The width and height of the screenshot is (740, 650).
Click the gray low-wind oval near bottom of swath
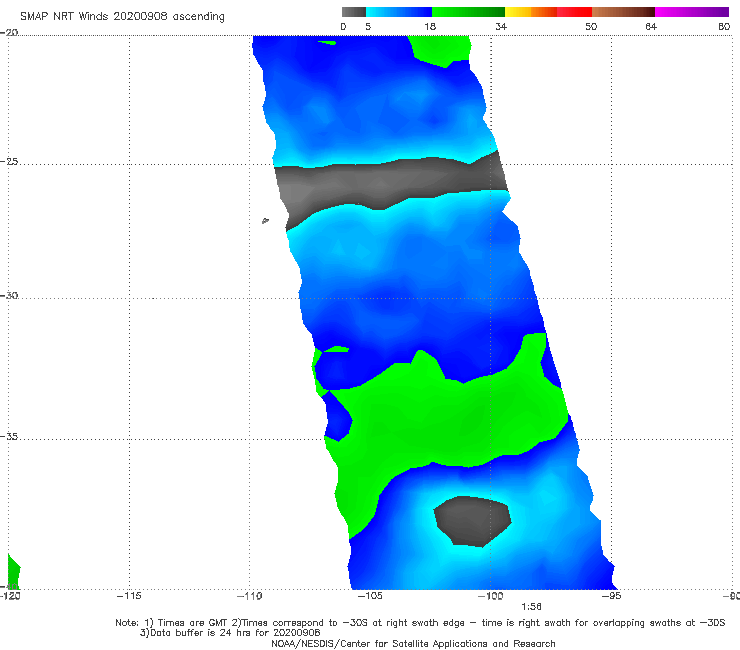472,521
